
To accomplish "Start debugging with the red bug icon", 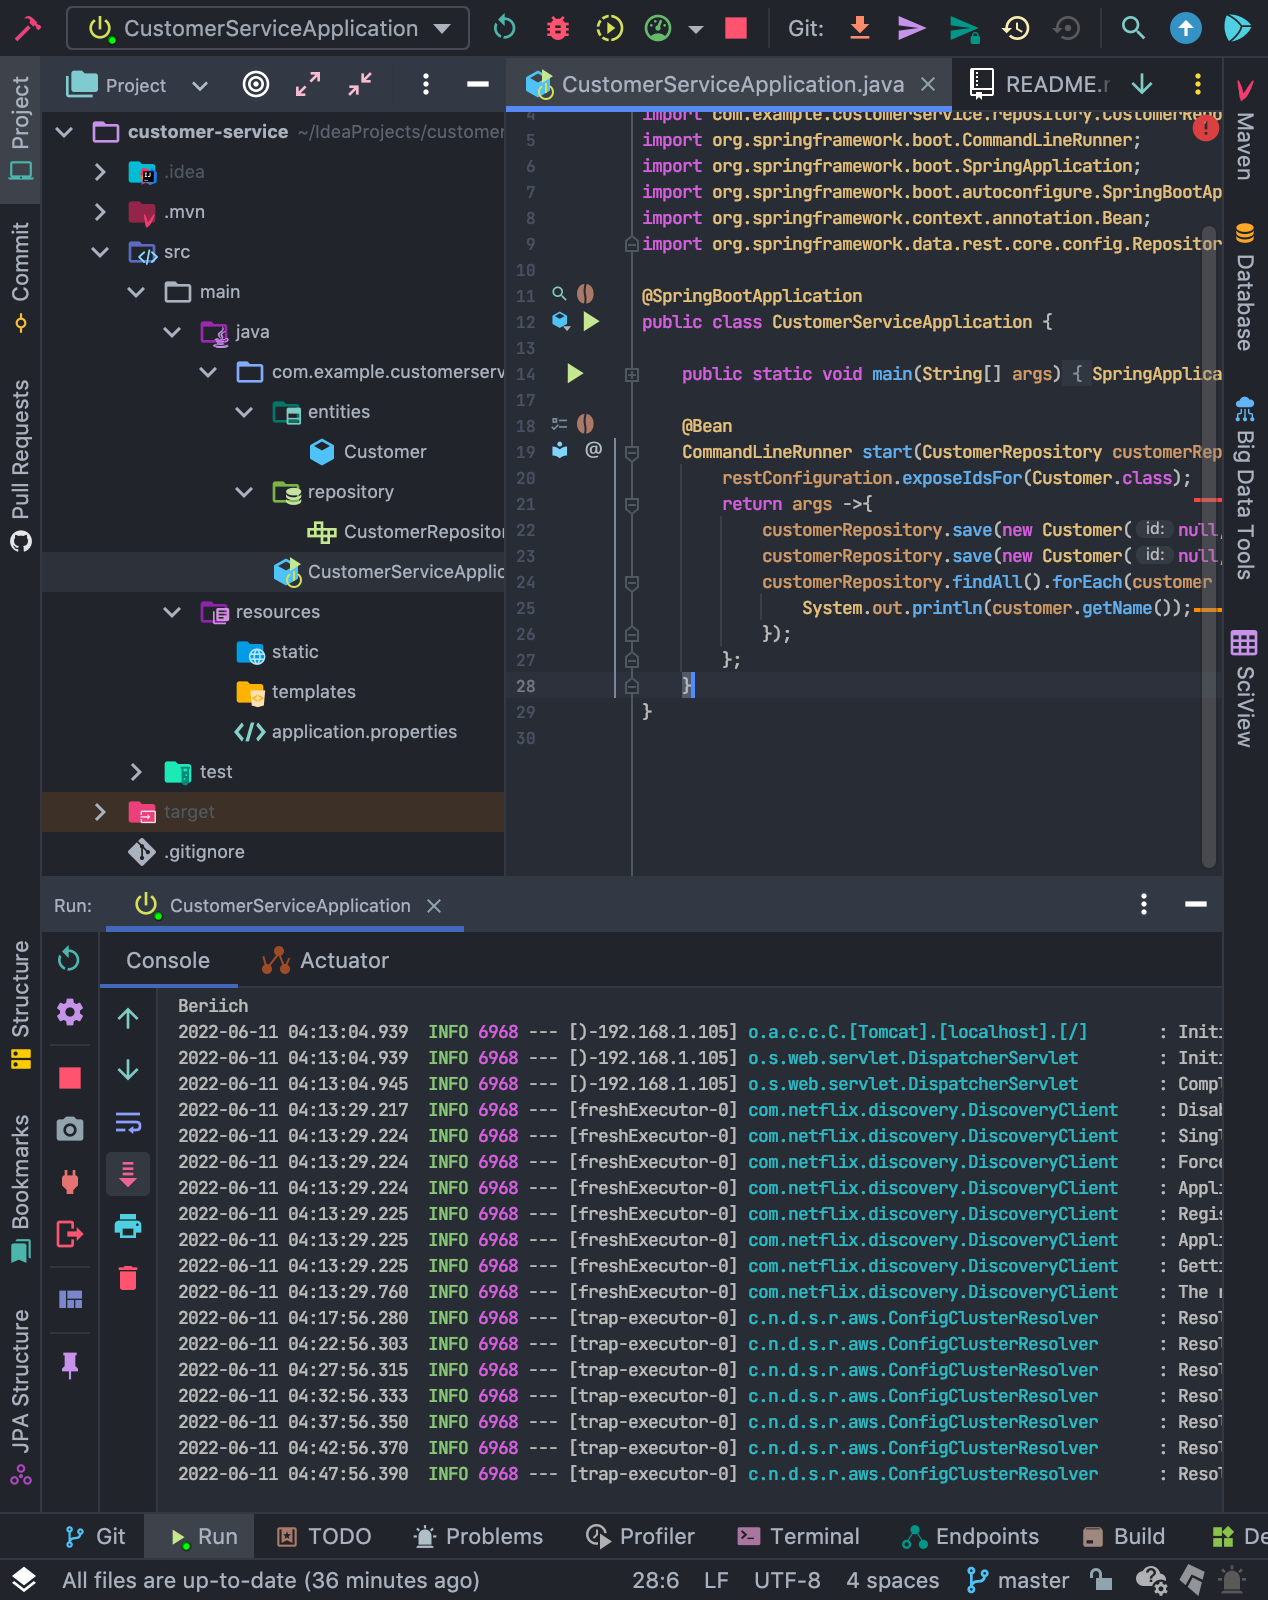I will click(x=558, y=28).
